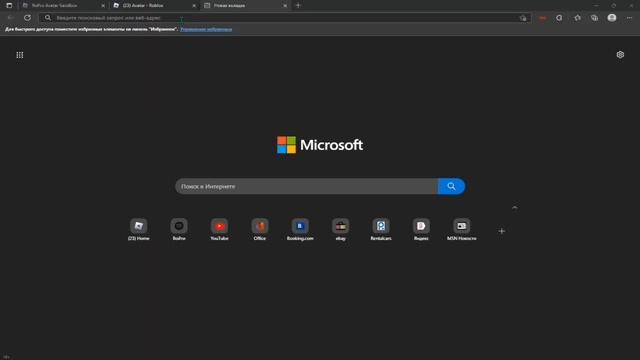Open the user profile avatar
This screenshot has width=640, height=360.
(612, 18)
